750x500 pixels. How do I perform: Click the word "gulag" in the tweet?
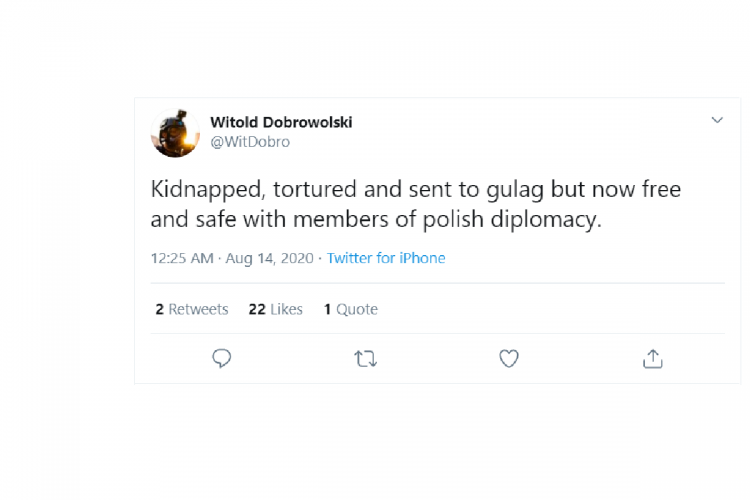coord(485,189)
